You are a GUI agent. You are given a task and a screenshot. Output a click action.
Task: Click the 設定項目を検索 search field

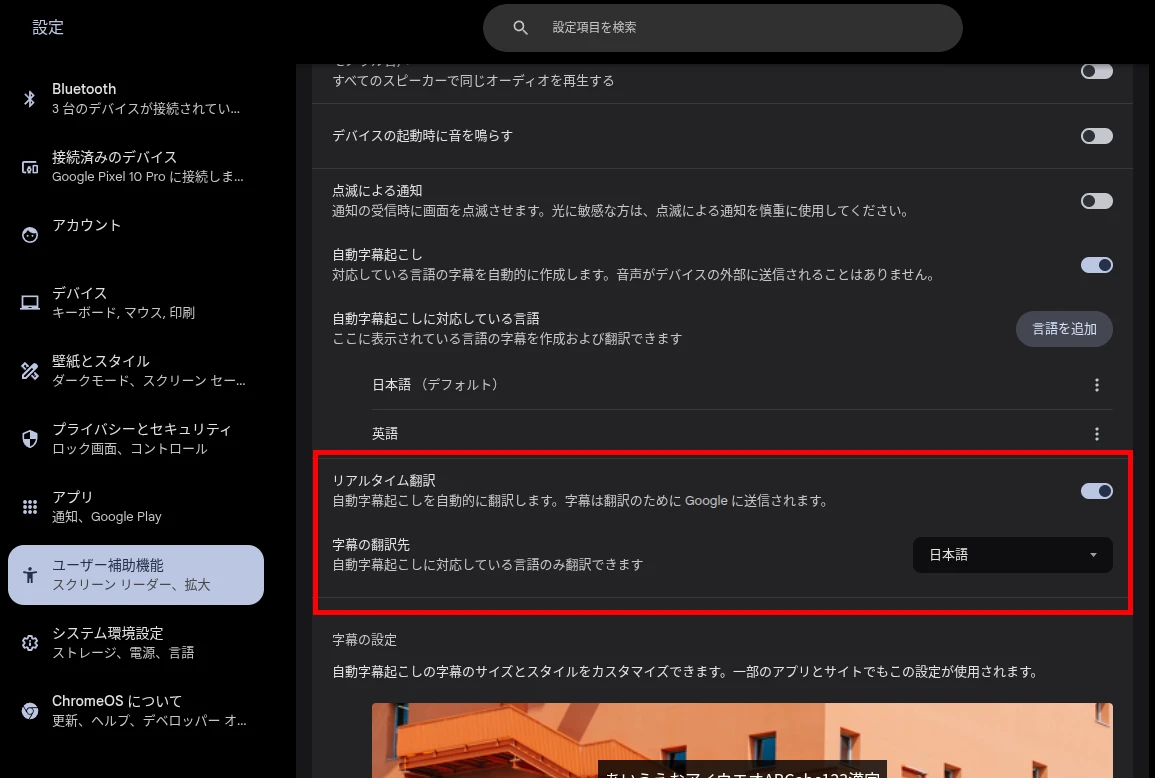722,27
